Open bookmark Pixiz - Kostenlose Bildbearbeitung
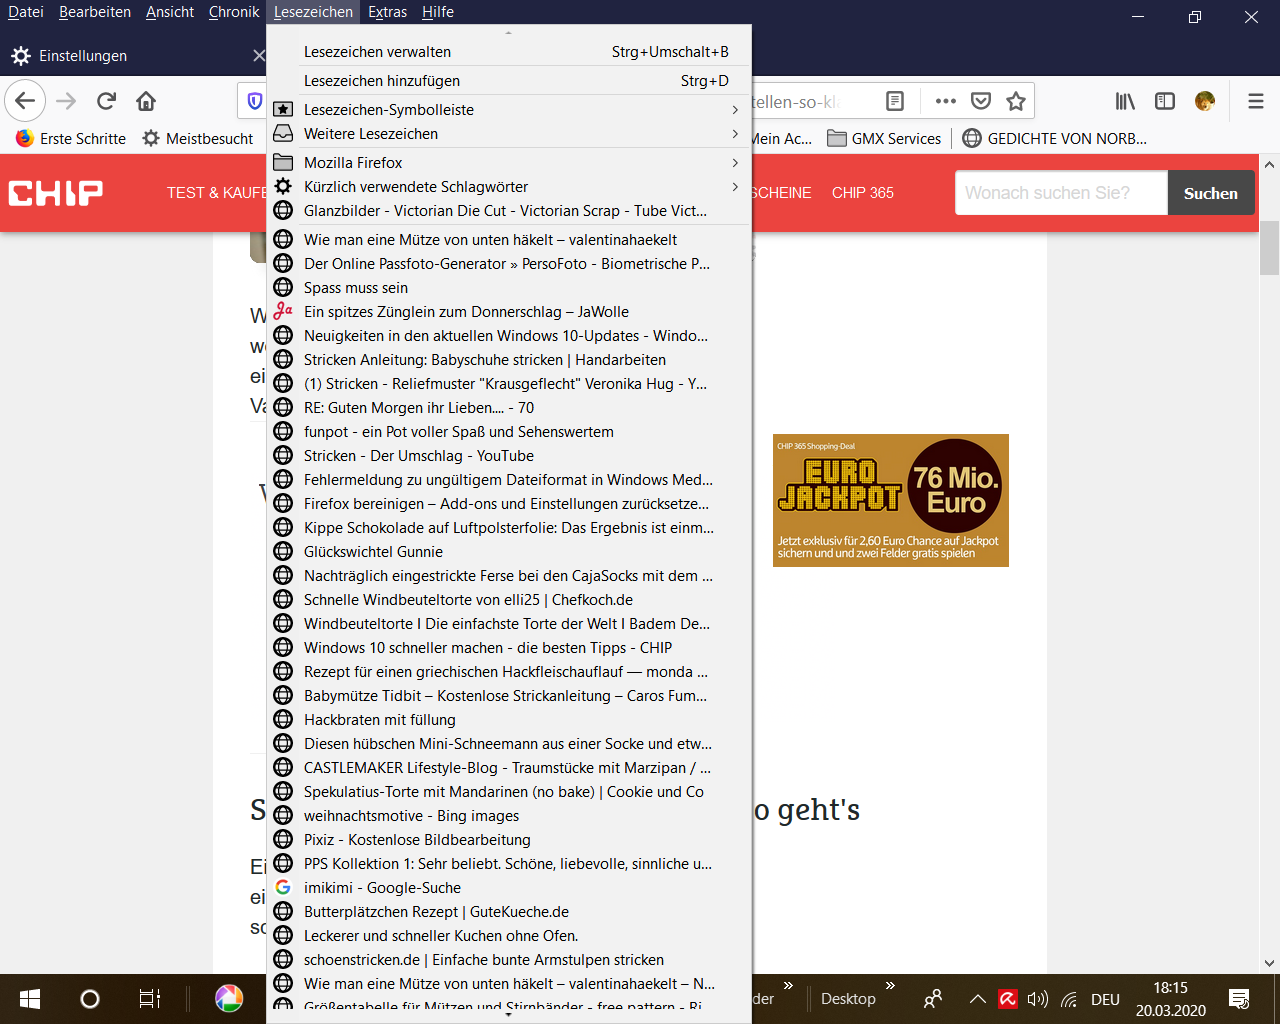The height and width of the screenshot is (1024, 1280). coord(509,840)
